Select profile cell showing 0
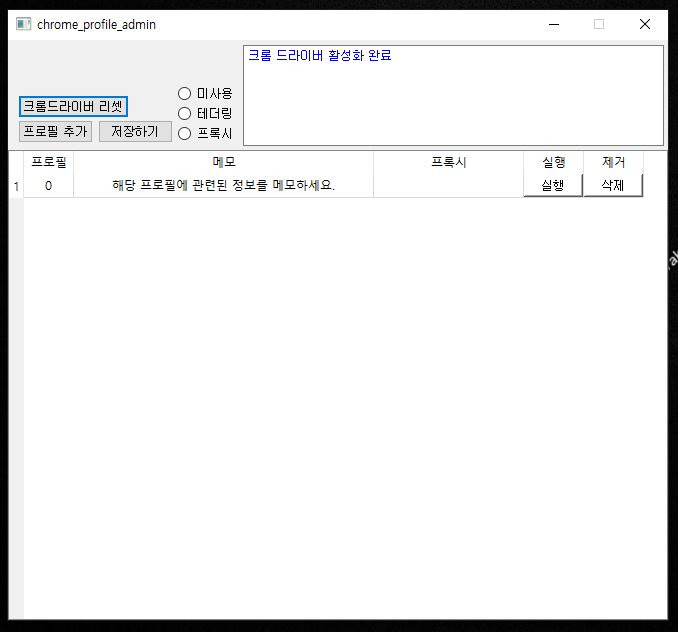The image size is (678, 632). pos(48,186)
